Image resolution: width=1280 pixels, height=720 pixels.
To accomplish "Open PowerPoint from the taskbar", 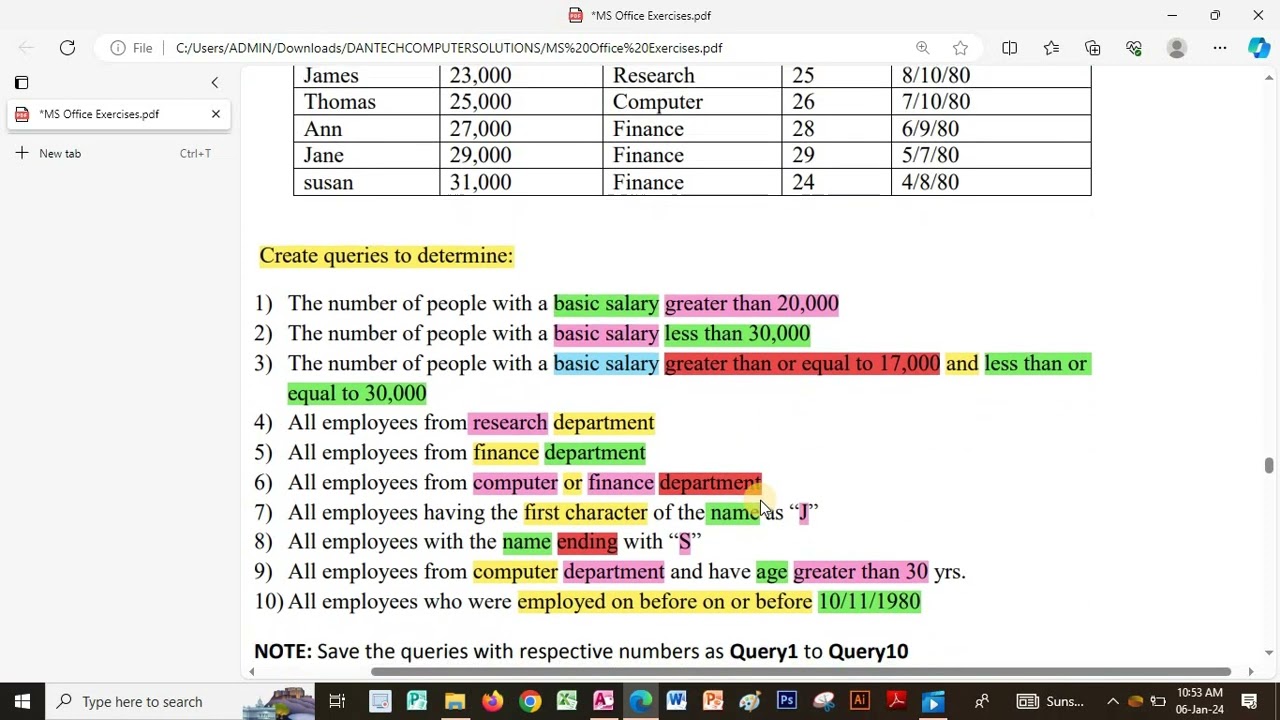I will 713,701.
